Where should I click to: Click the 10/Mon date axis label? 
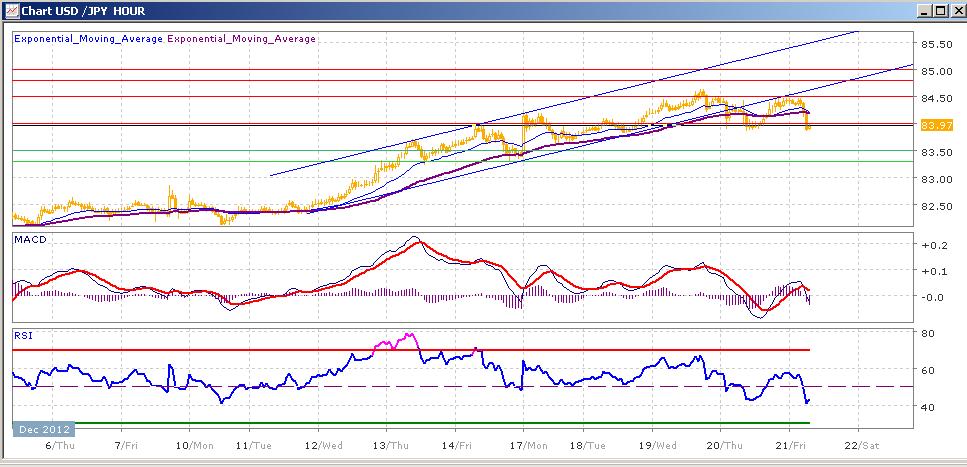(x=196, y=445)
